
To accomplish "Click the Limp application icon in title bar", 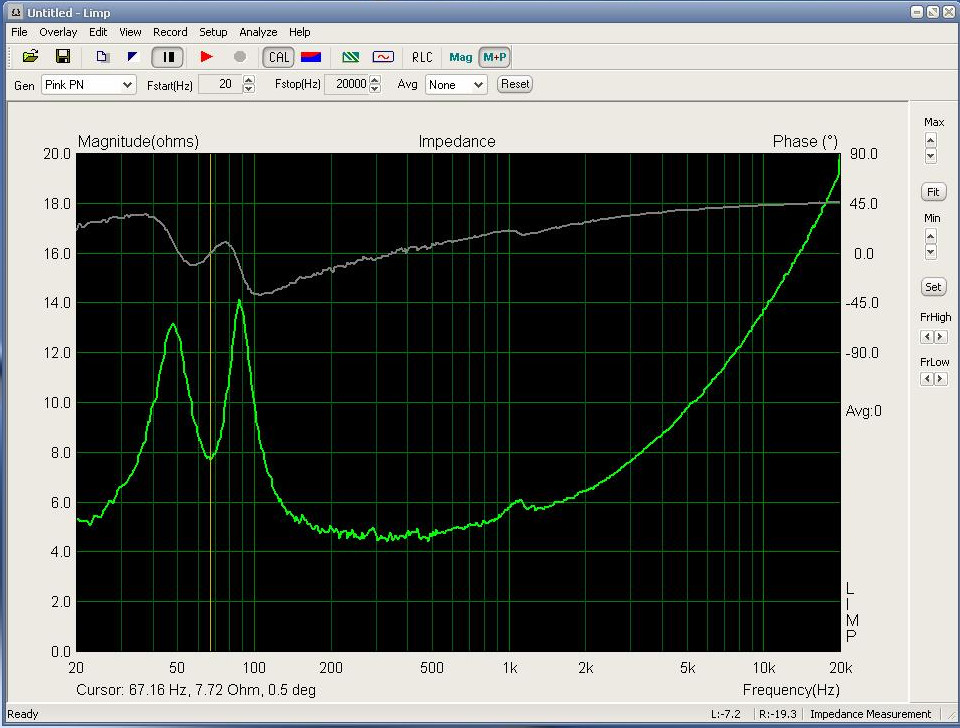I will tap(15, 12).
